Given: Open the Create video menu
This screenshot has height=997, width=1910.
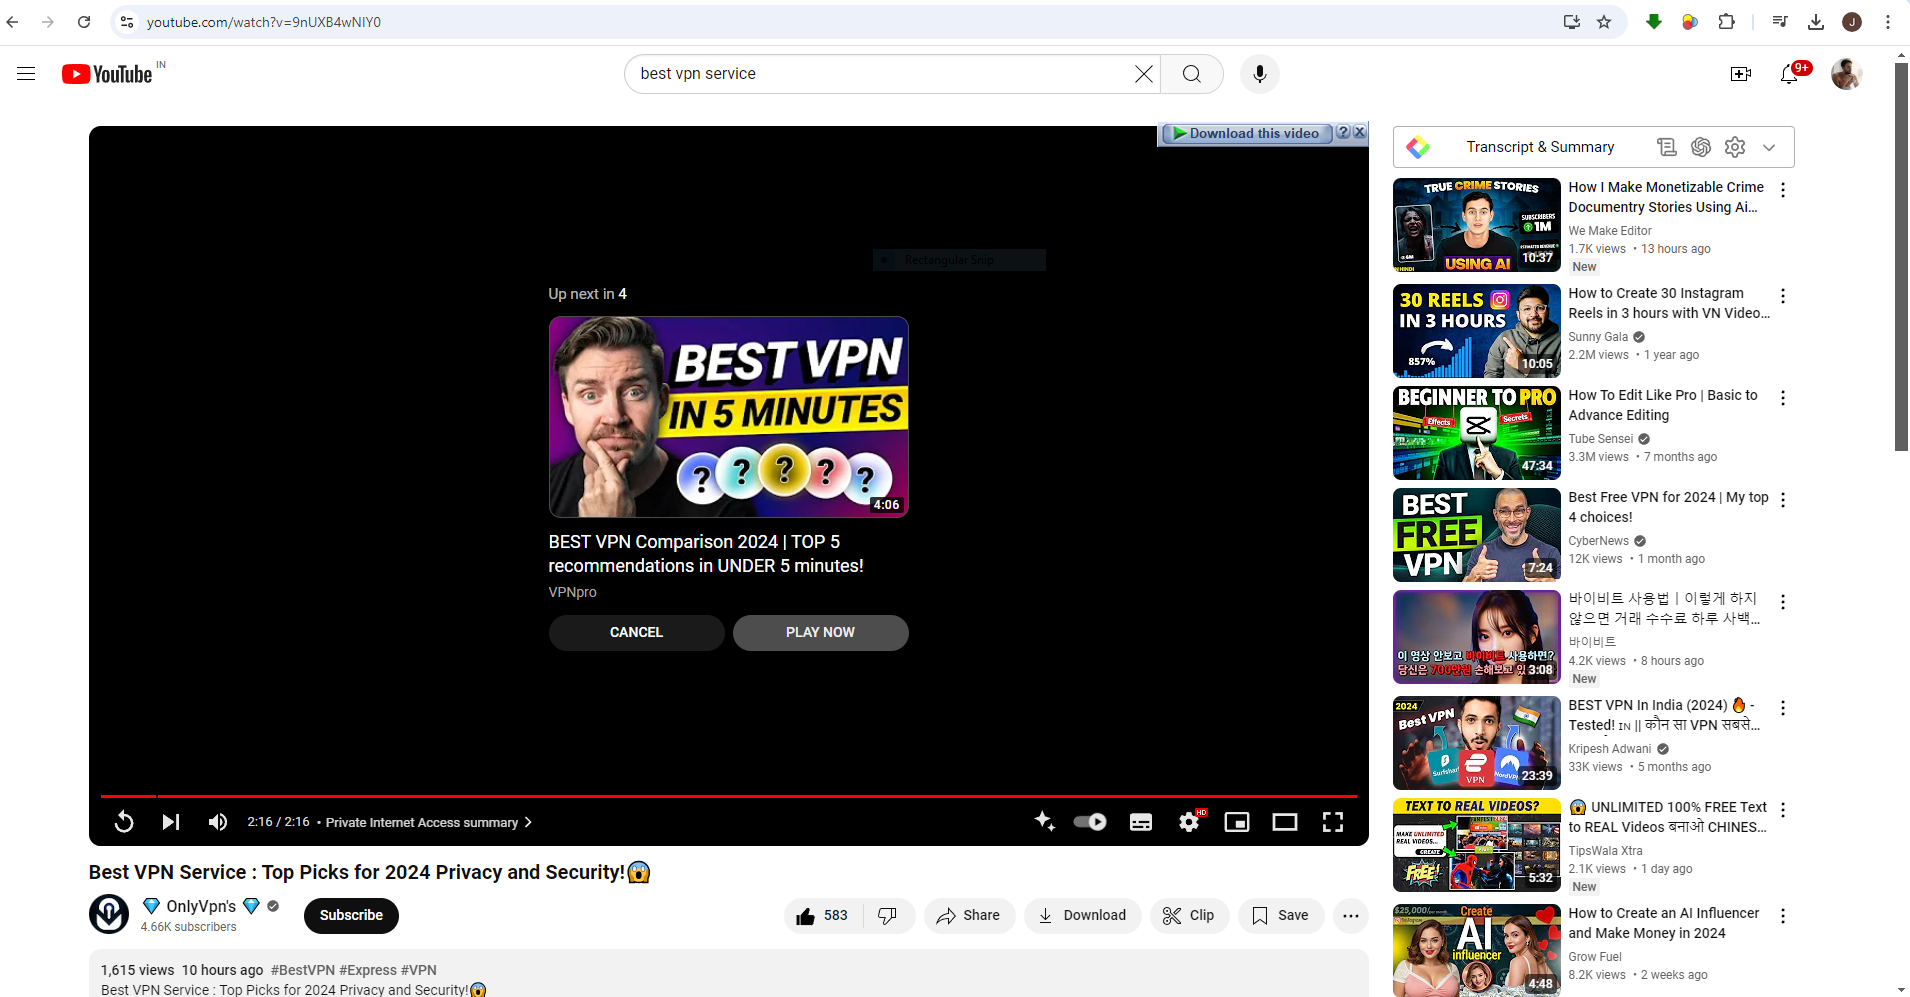Looking at the screenshot, I should 1741,74.
